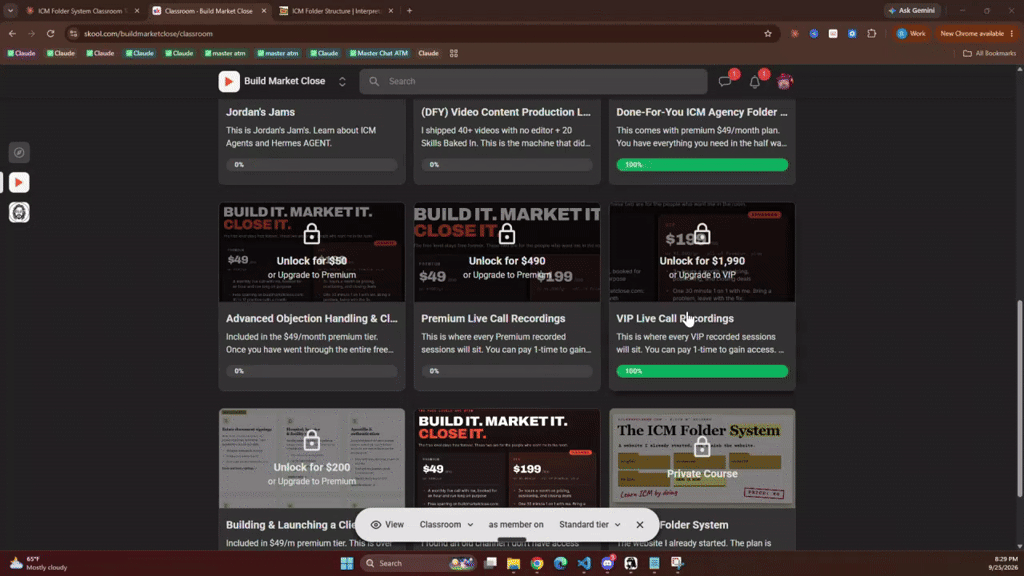The height and width of the screenshot is (576, 1024).
Task: Open Task View from the taskbar
Action: [x=490, y=563]
